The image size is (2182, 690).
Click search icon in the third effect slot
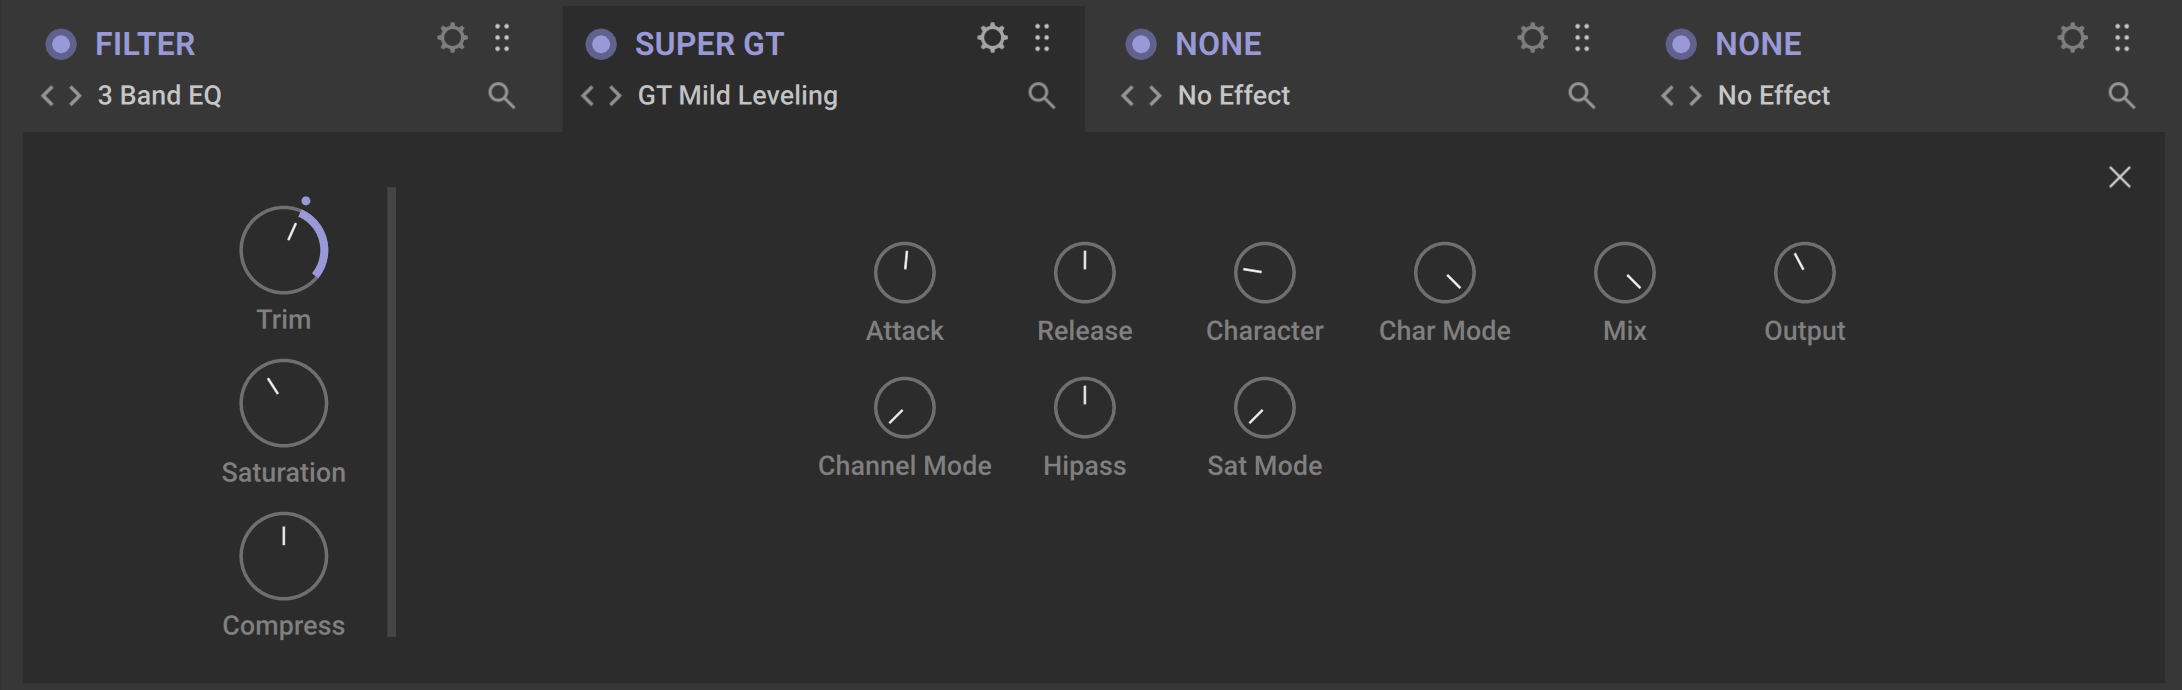click(x=1582, y=96)
